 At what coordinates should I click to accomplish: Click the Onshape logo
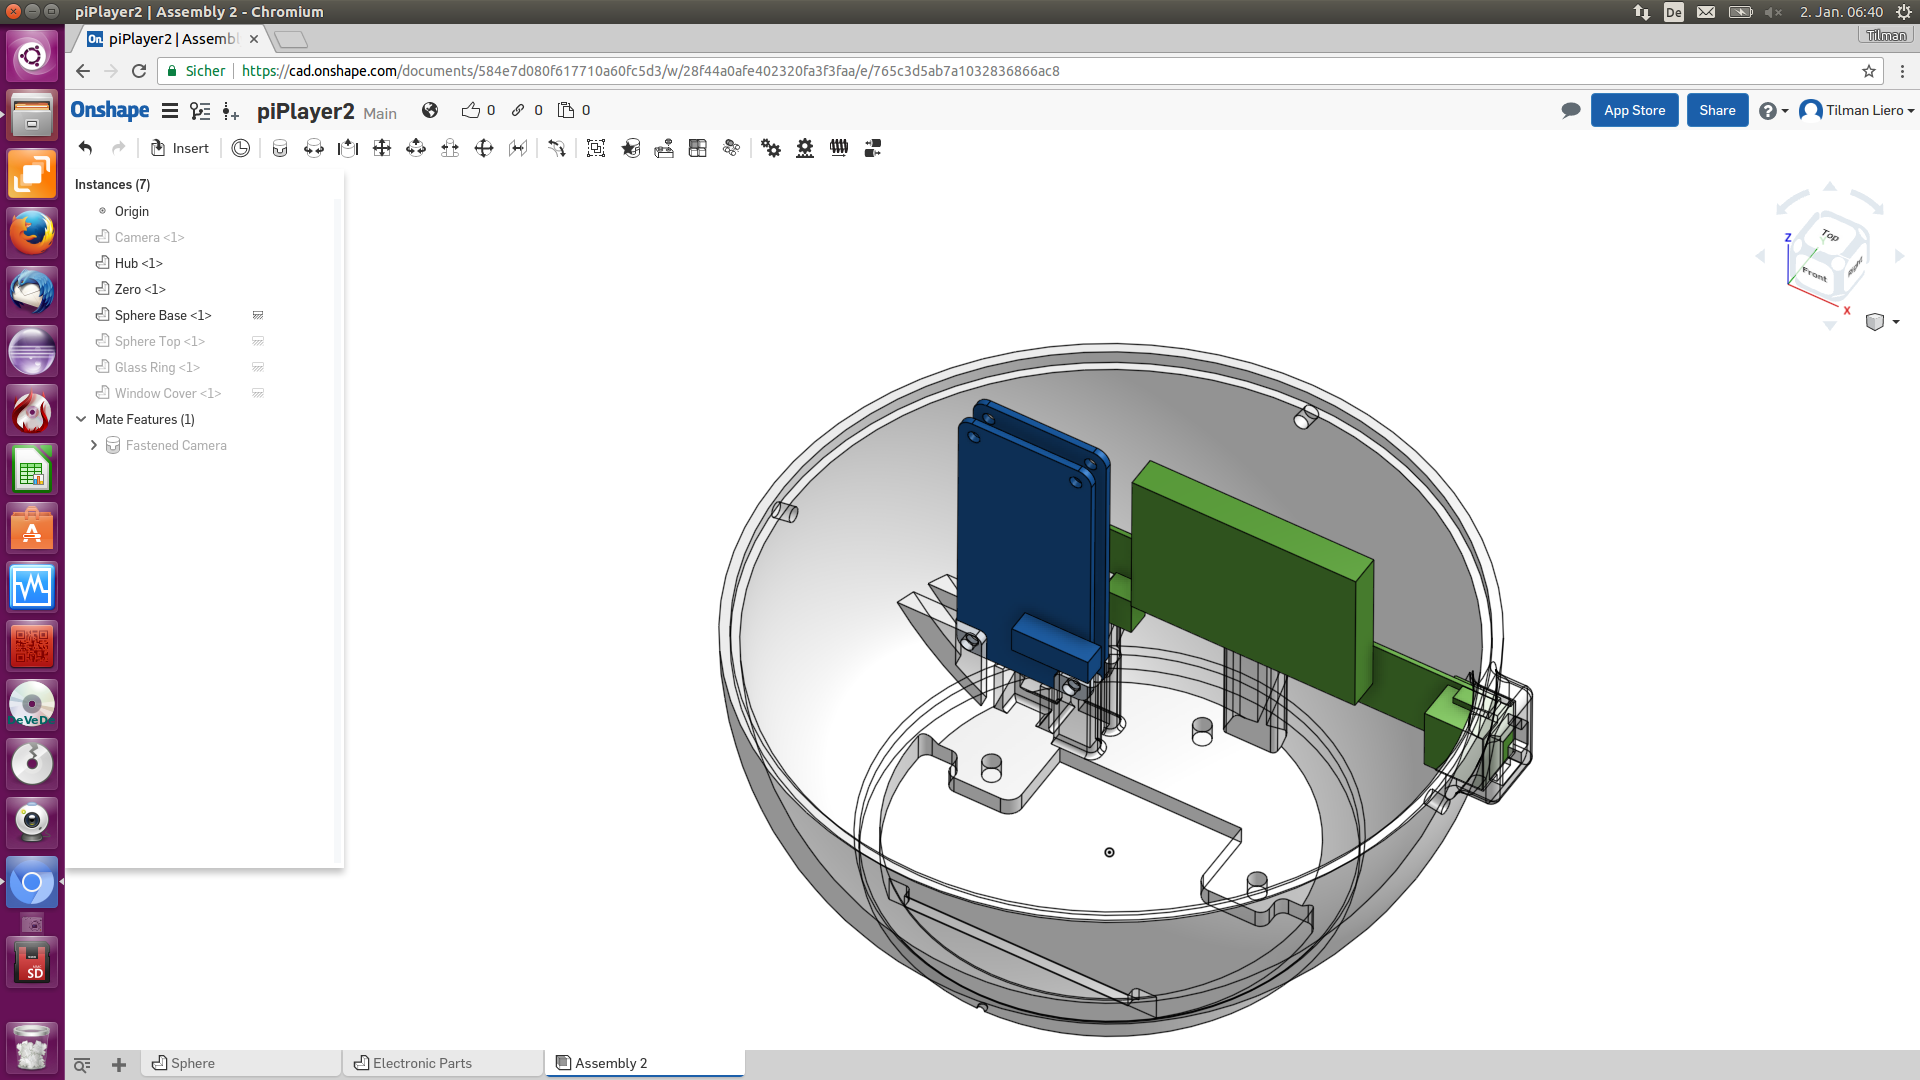point(110,110)
